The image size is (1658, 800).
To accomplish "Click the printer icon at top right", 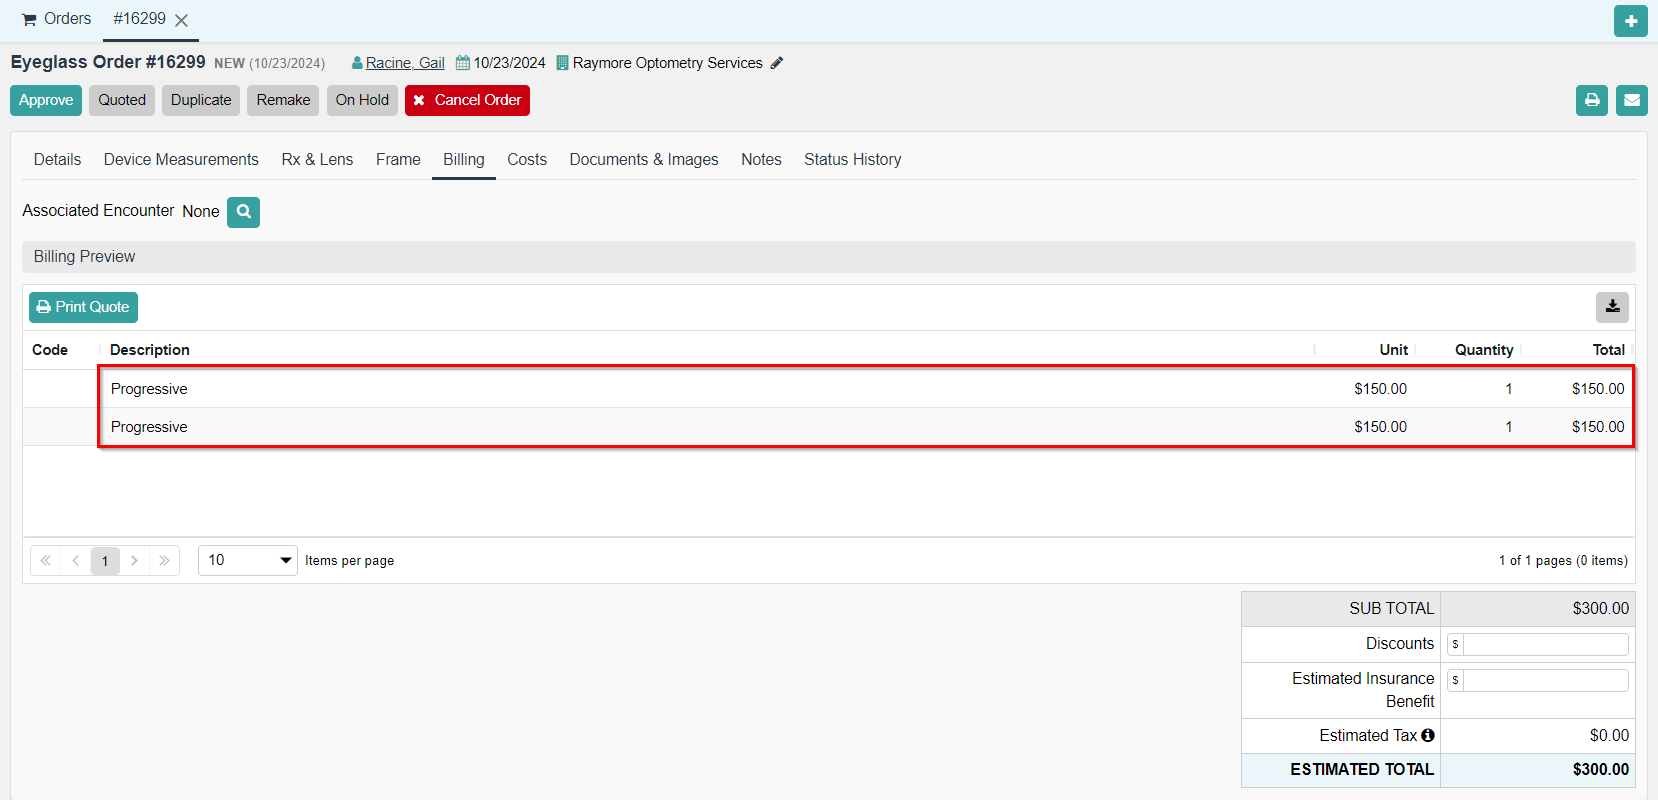I will pos(1591,100).
